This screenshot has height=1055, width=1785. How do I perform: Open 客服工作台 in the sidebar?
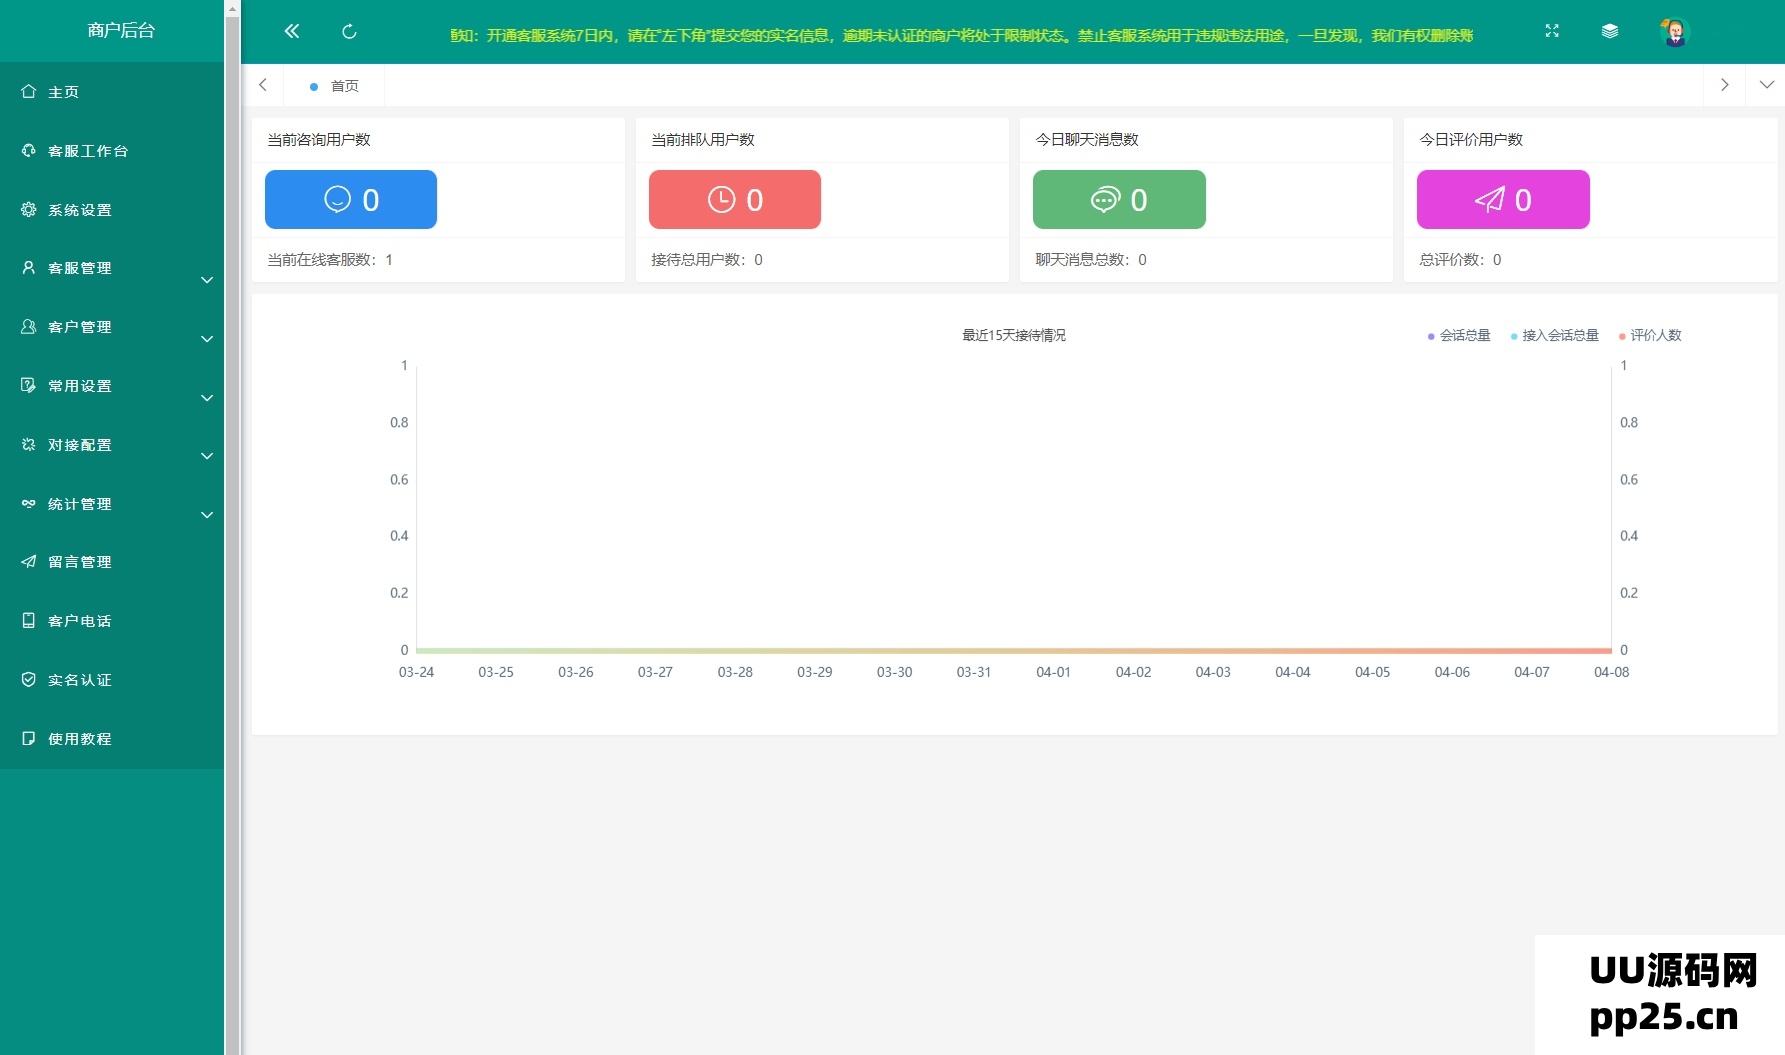(x=88, y=151)
